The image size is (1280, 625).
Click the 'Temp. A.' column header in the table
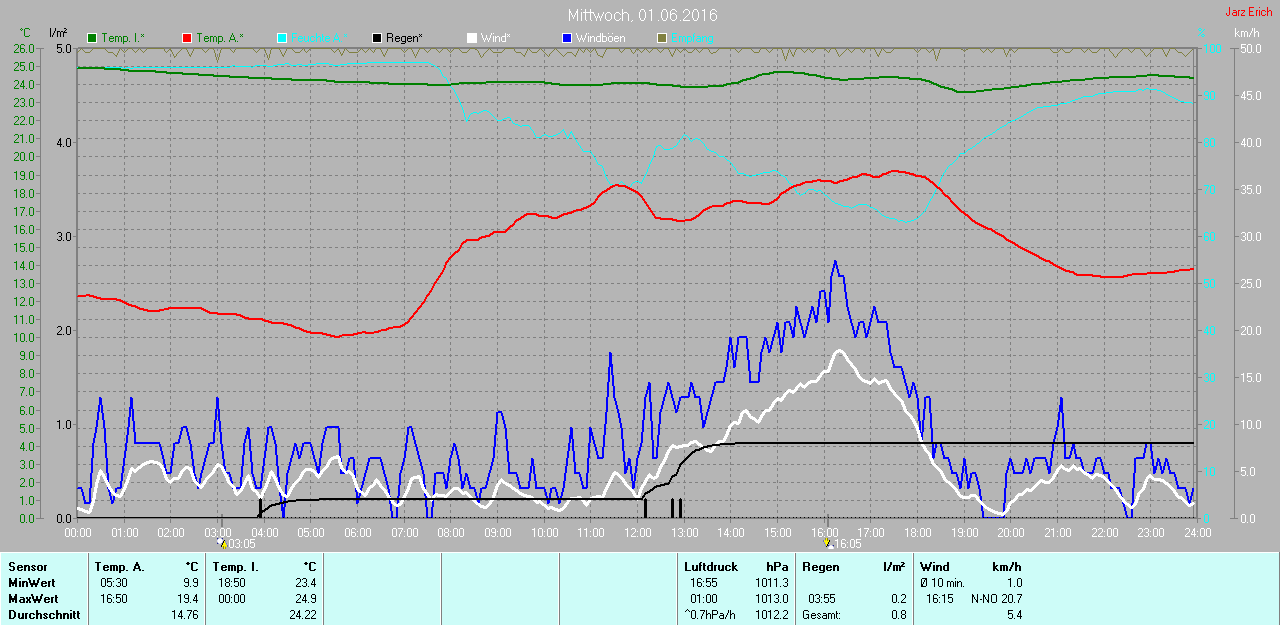[120, 567]
